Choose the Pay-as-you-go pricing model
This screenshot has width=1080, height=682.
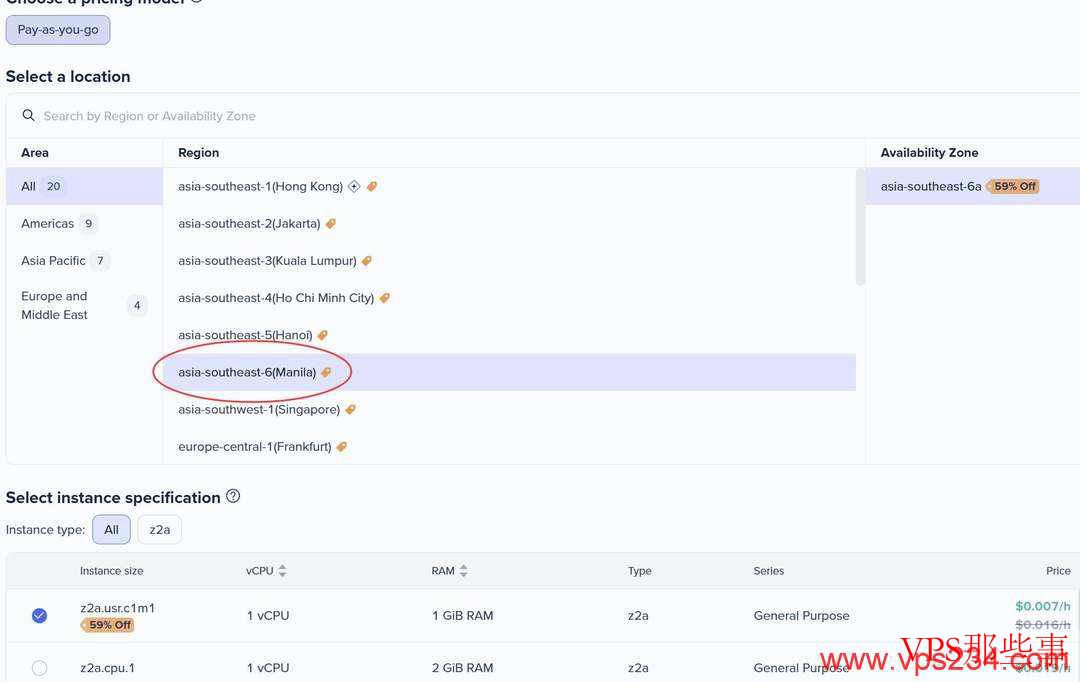58,30
